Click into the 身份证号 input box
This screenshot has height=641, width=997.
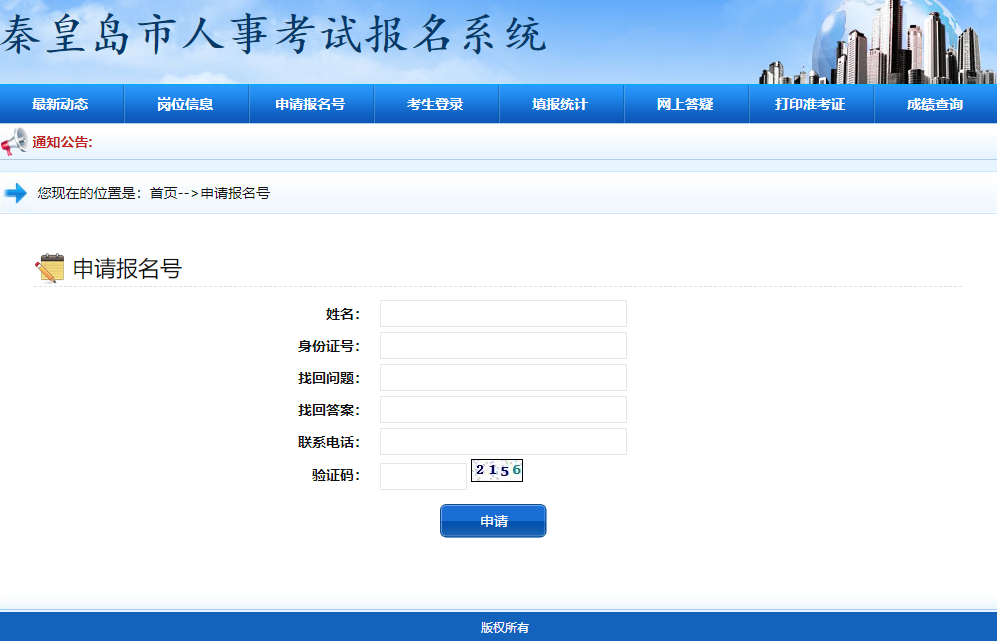503,346
